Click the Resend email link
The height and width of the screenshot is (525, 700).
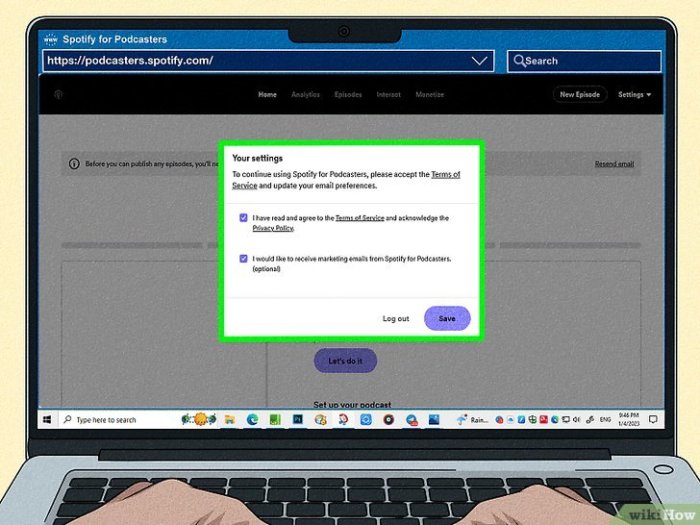pos(614,164)
